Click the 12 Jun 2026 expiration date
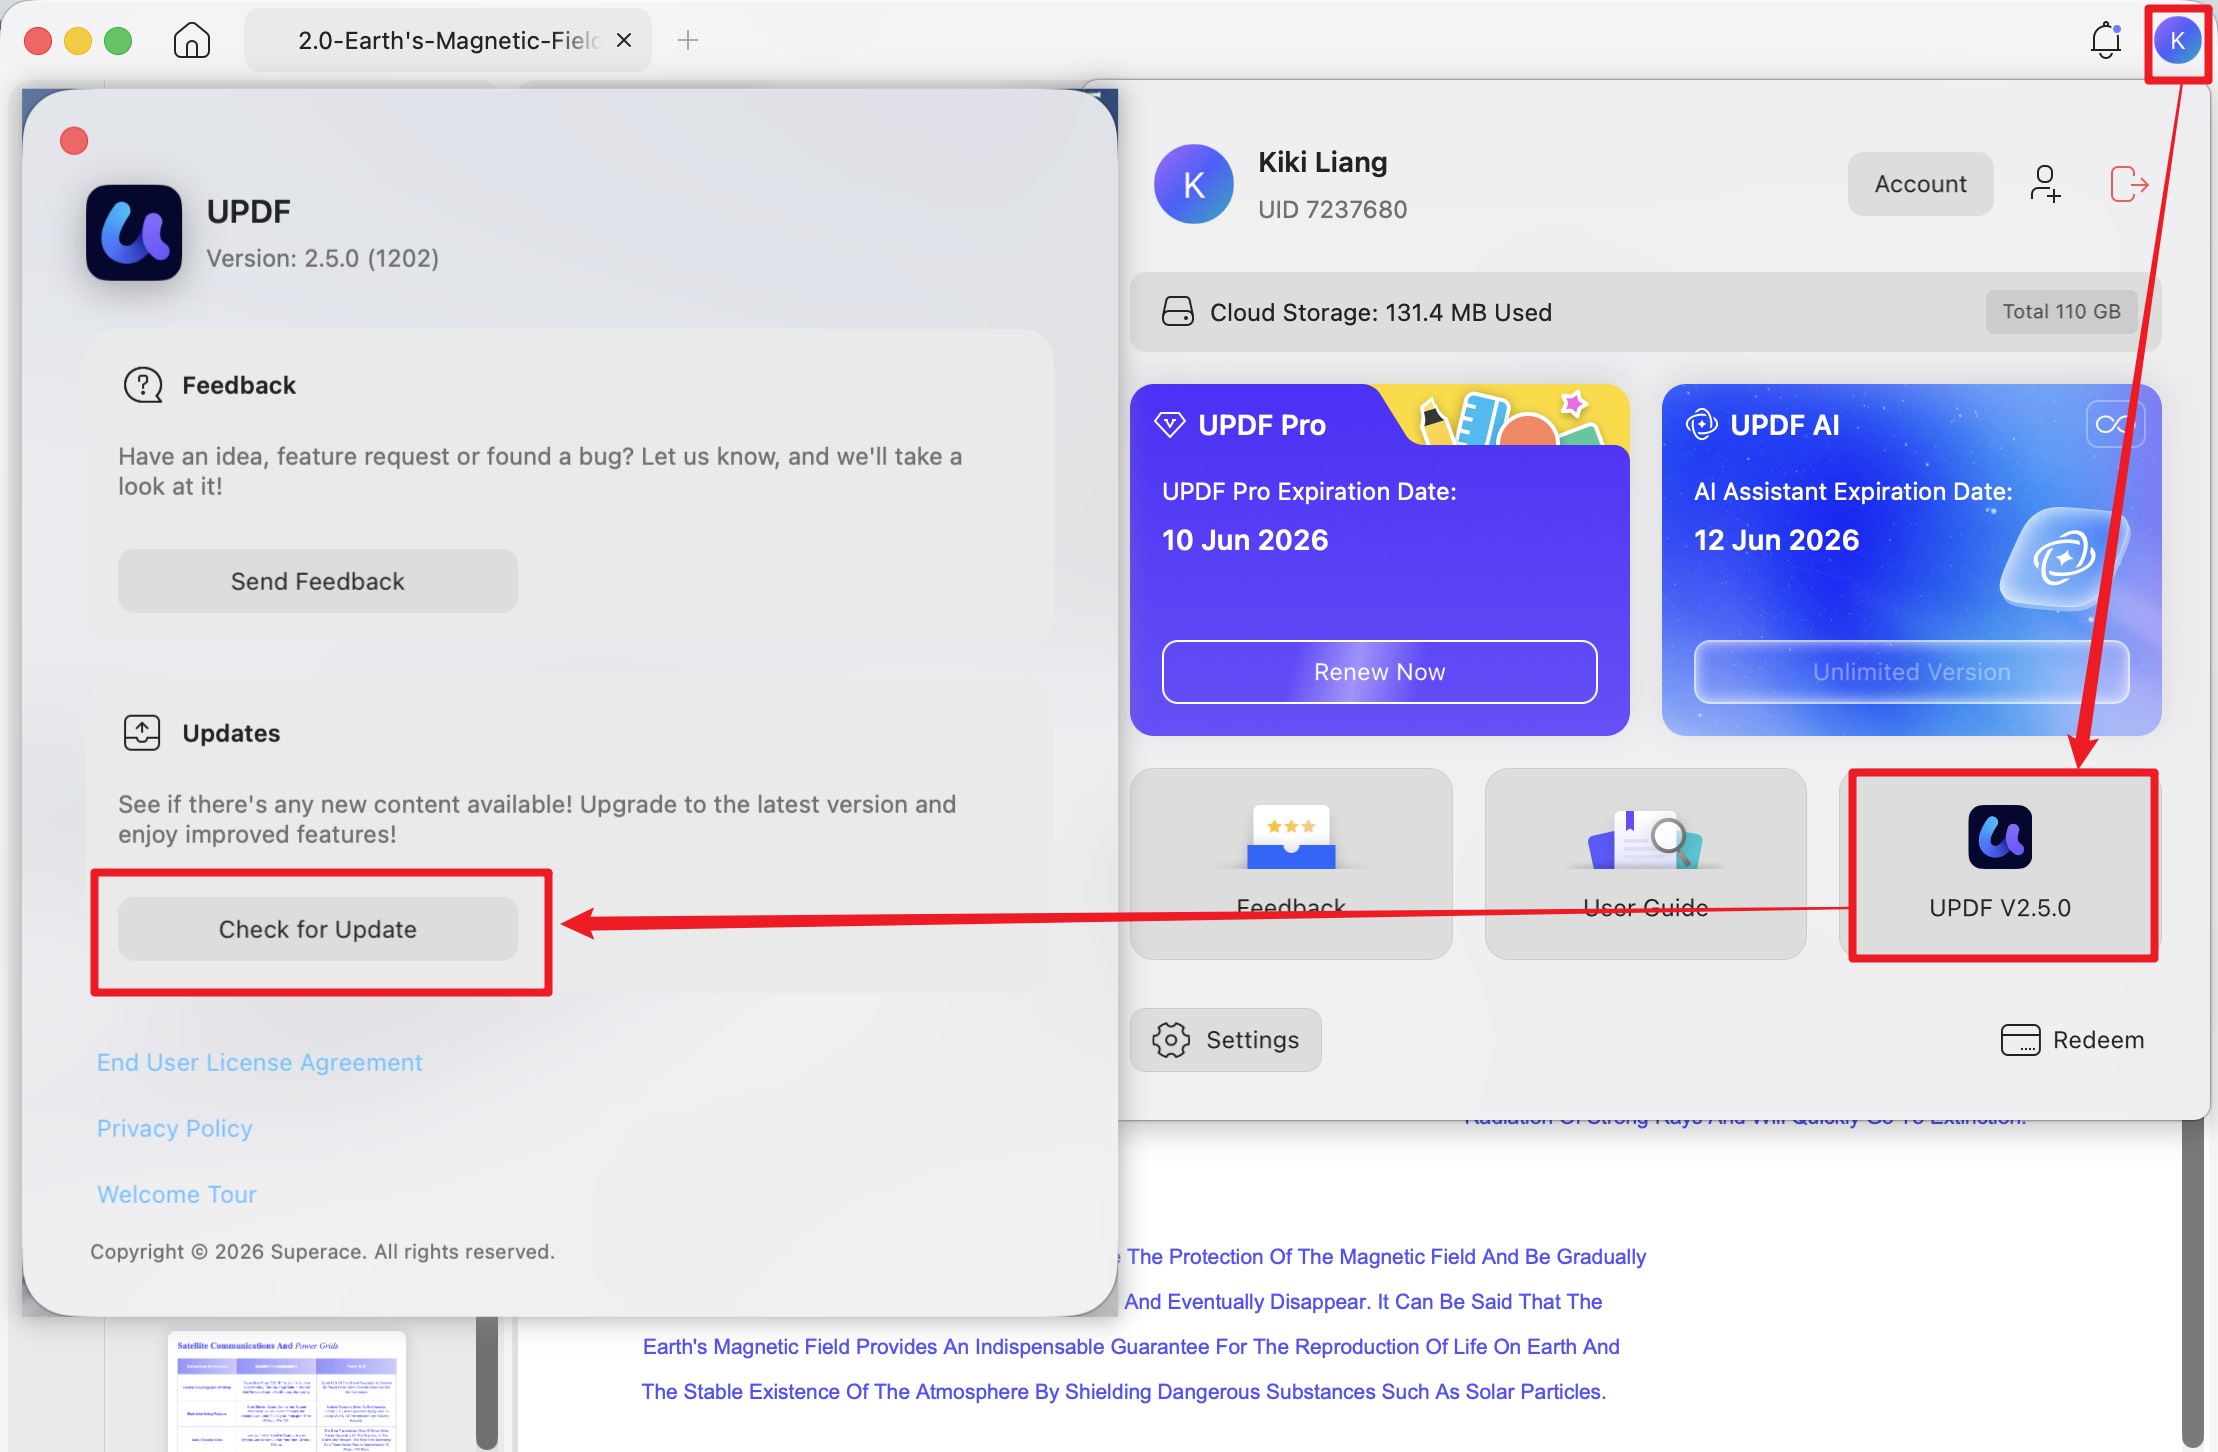Image resolution: width=2218 pixels, height=1452 pixels. 1776,540
